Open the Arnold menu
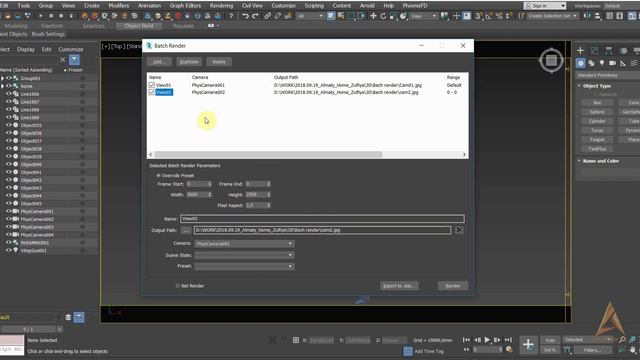Screen dimensions: 640x360 pyautogui.click(x=367, y=6)
